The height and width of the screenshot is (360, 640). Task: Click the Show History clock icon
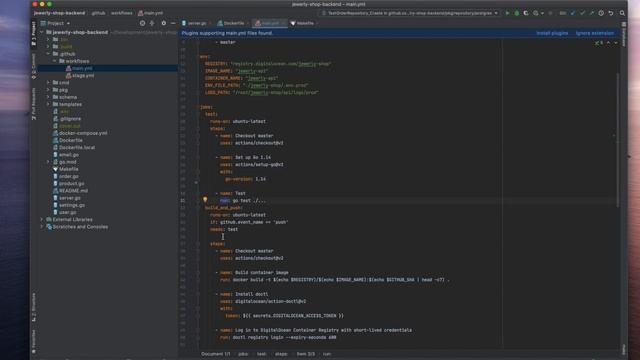click(601, 13)
